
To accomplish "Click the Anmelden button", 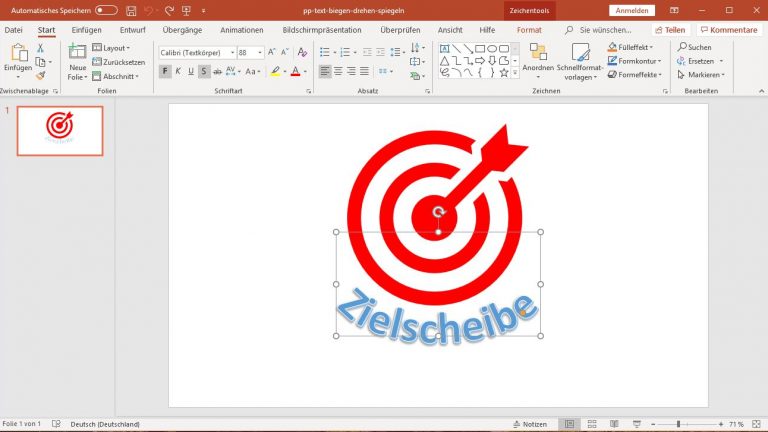I will [x=631, y=10].
